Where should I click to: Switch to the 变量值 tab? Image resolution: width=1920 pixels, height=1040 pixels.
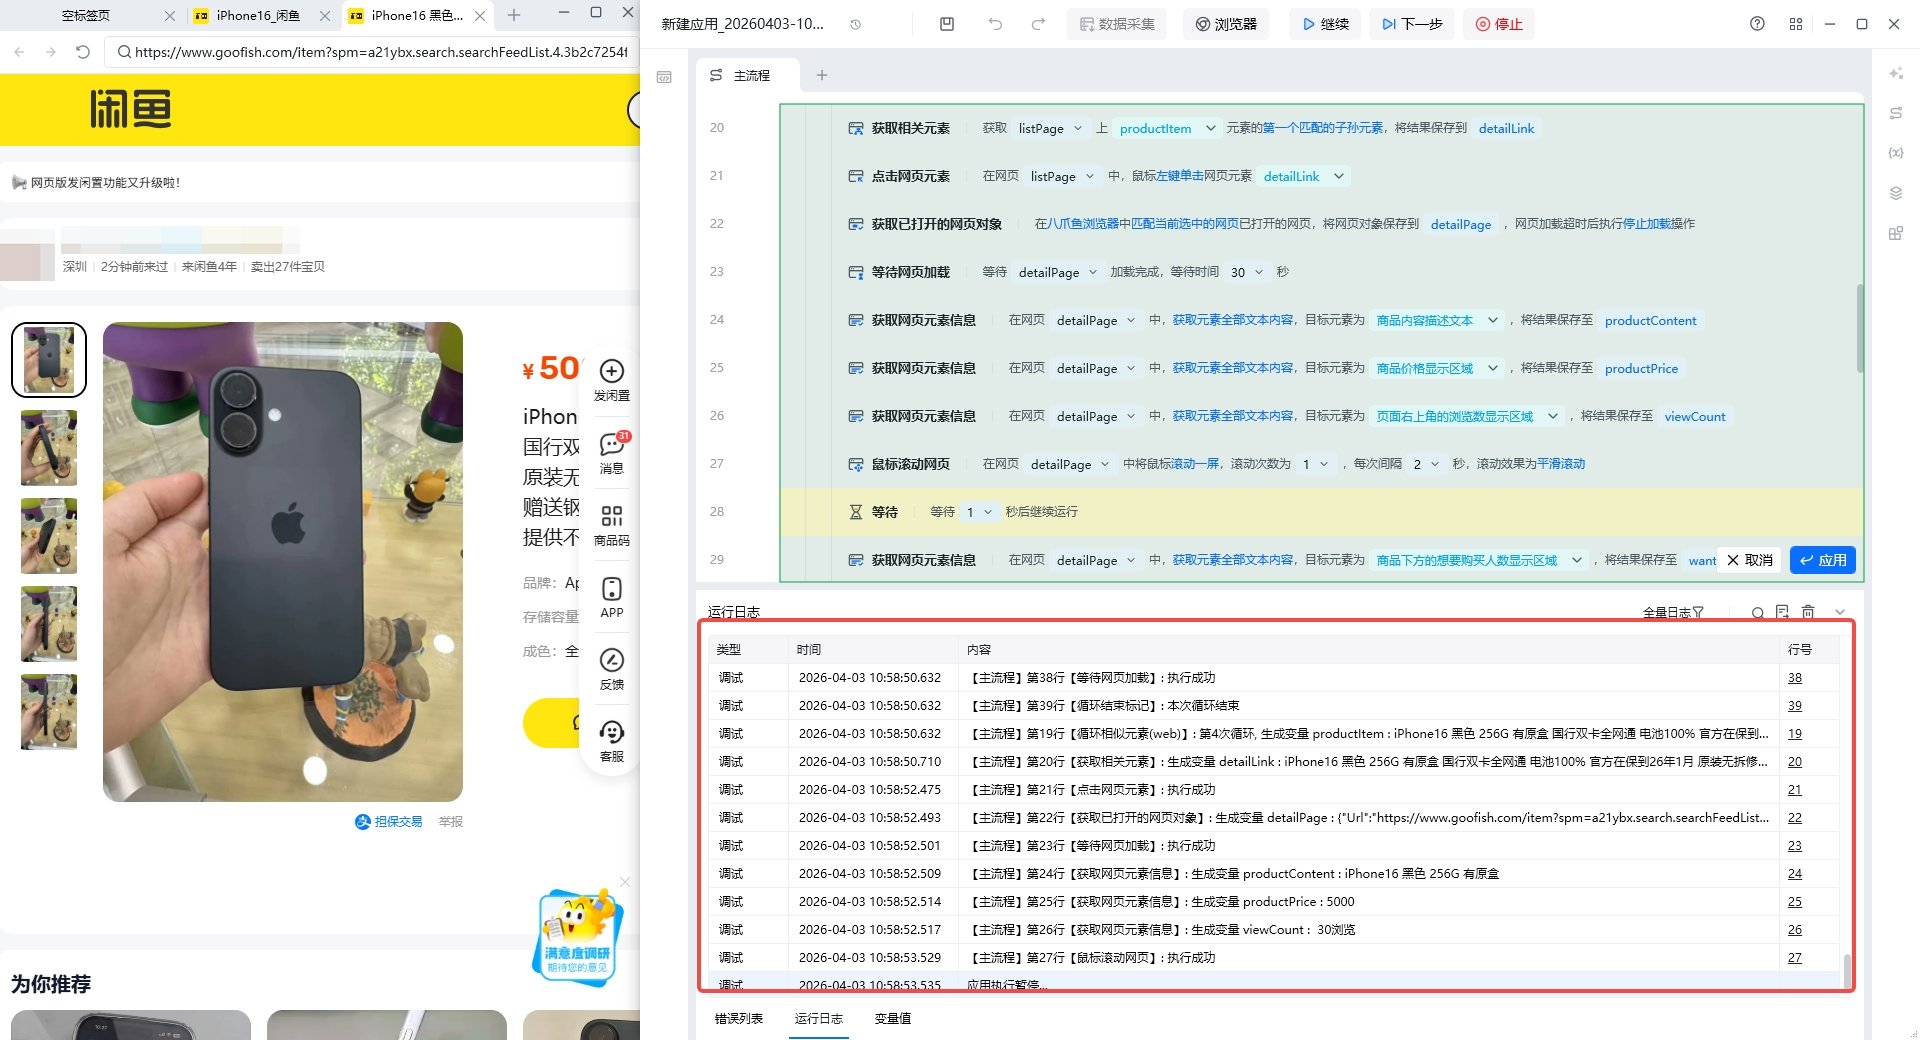[x=892, y=1018]
